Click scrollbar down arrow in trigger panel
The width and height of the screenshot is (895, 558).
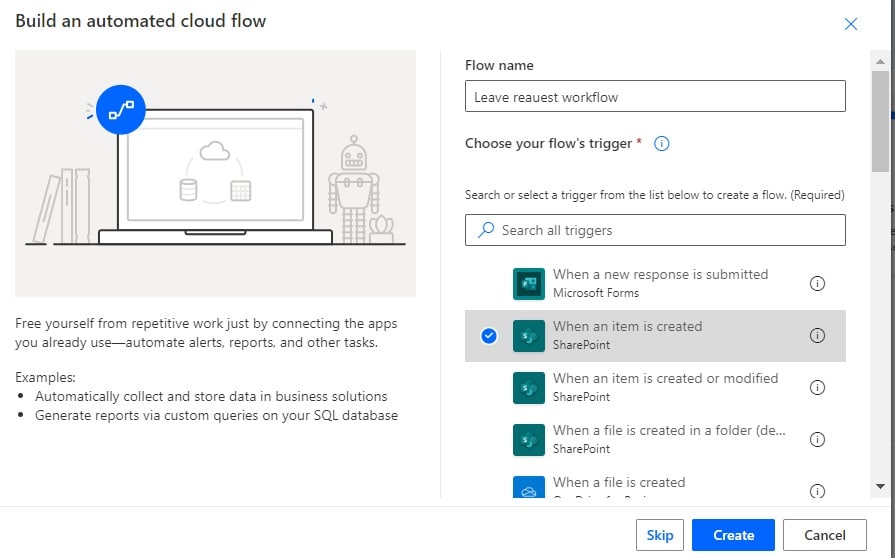[x=880, y=487]
